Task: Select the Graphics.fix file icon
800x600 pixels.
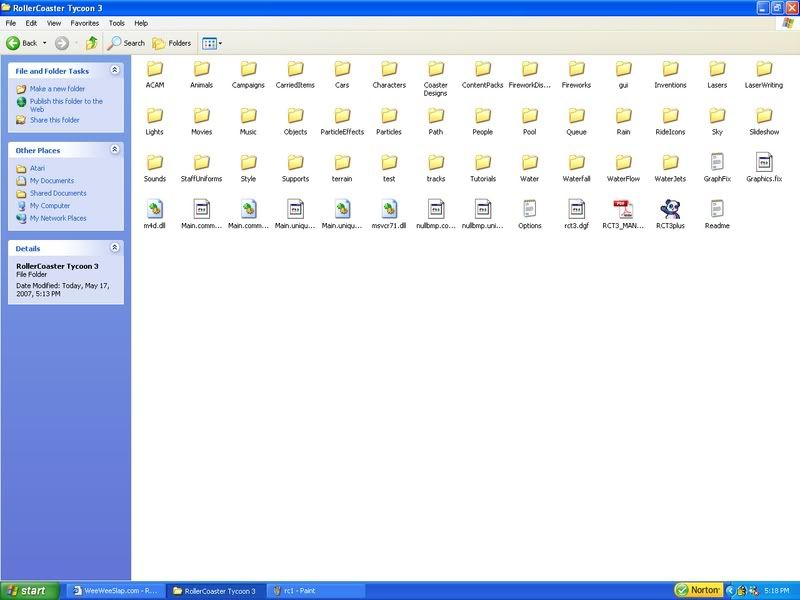Action: (x=764, y=162)
